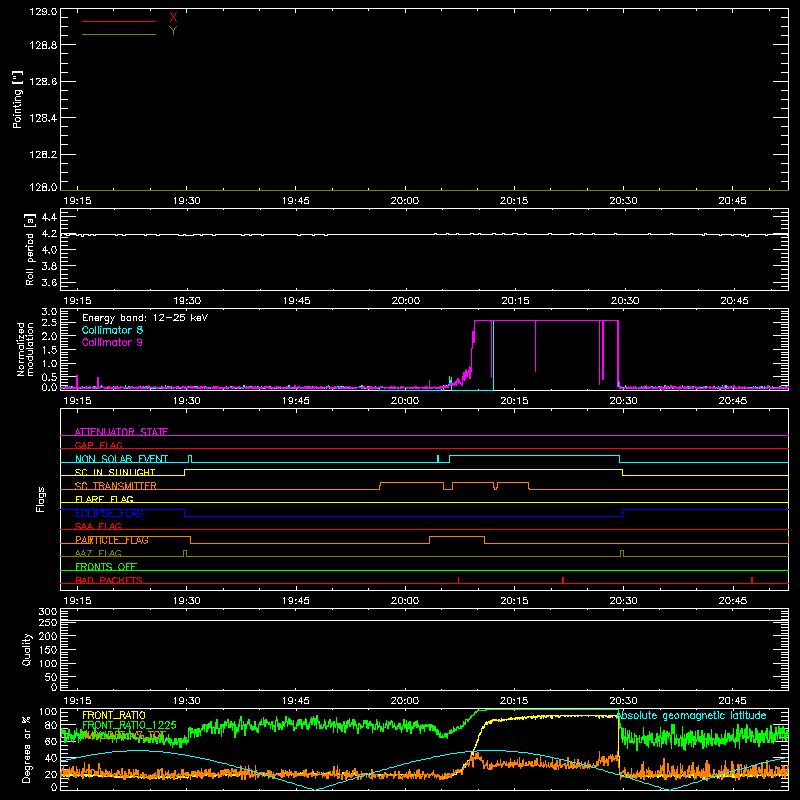Click the 'Quality' vertical axis title
The width and height of the screenshot is (800, 800).
tap(27, 649)
